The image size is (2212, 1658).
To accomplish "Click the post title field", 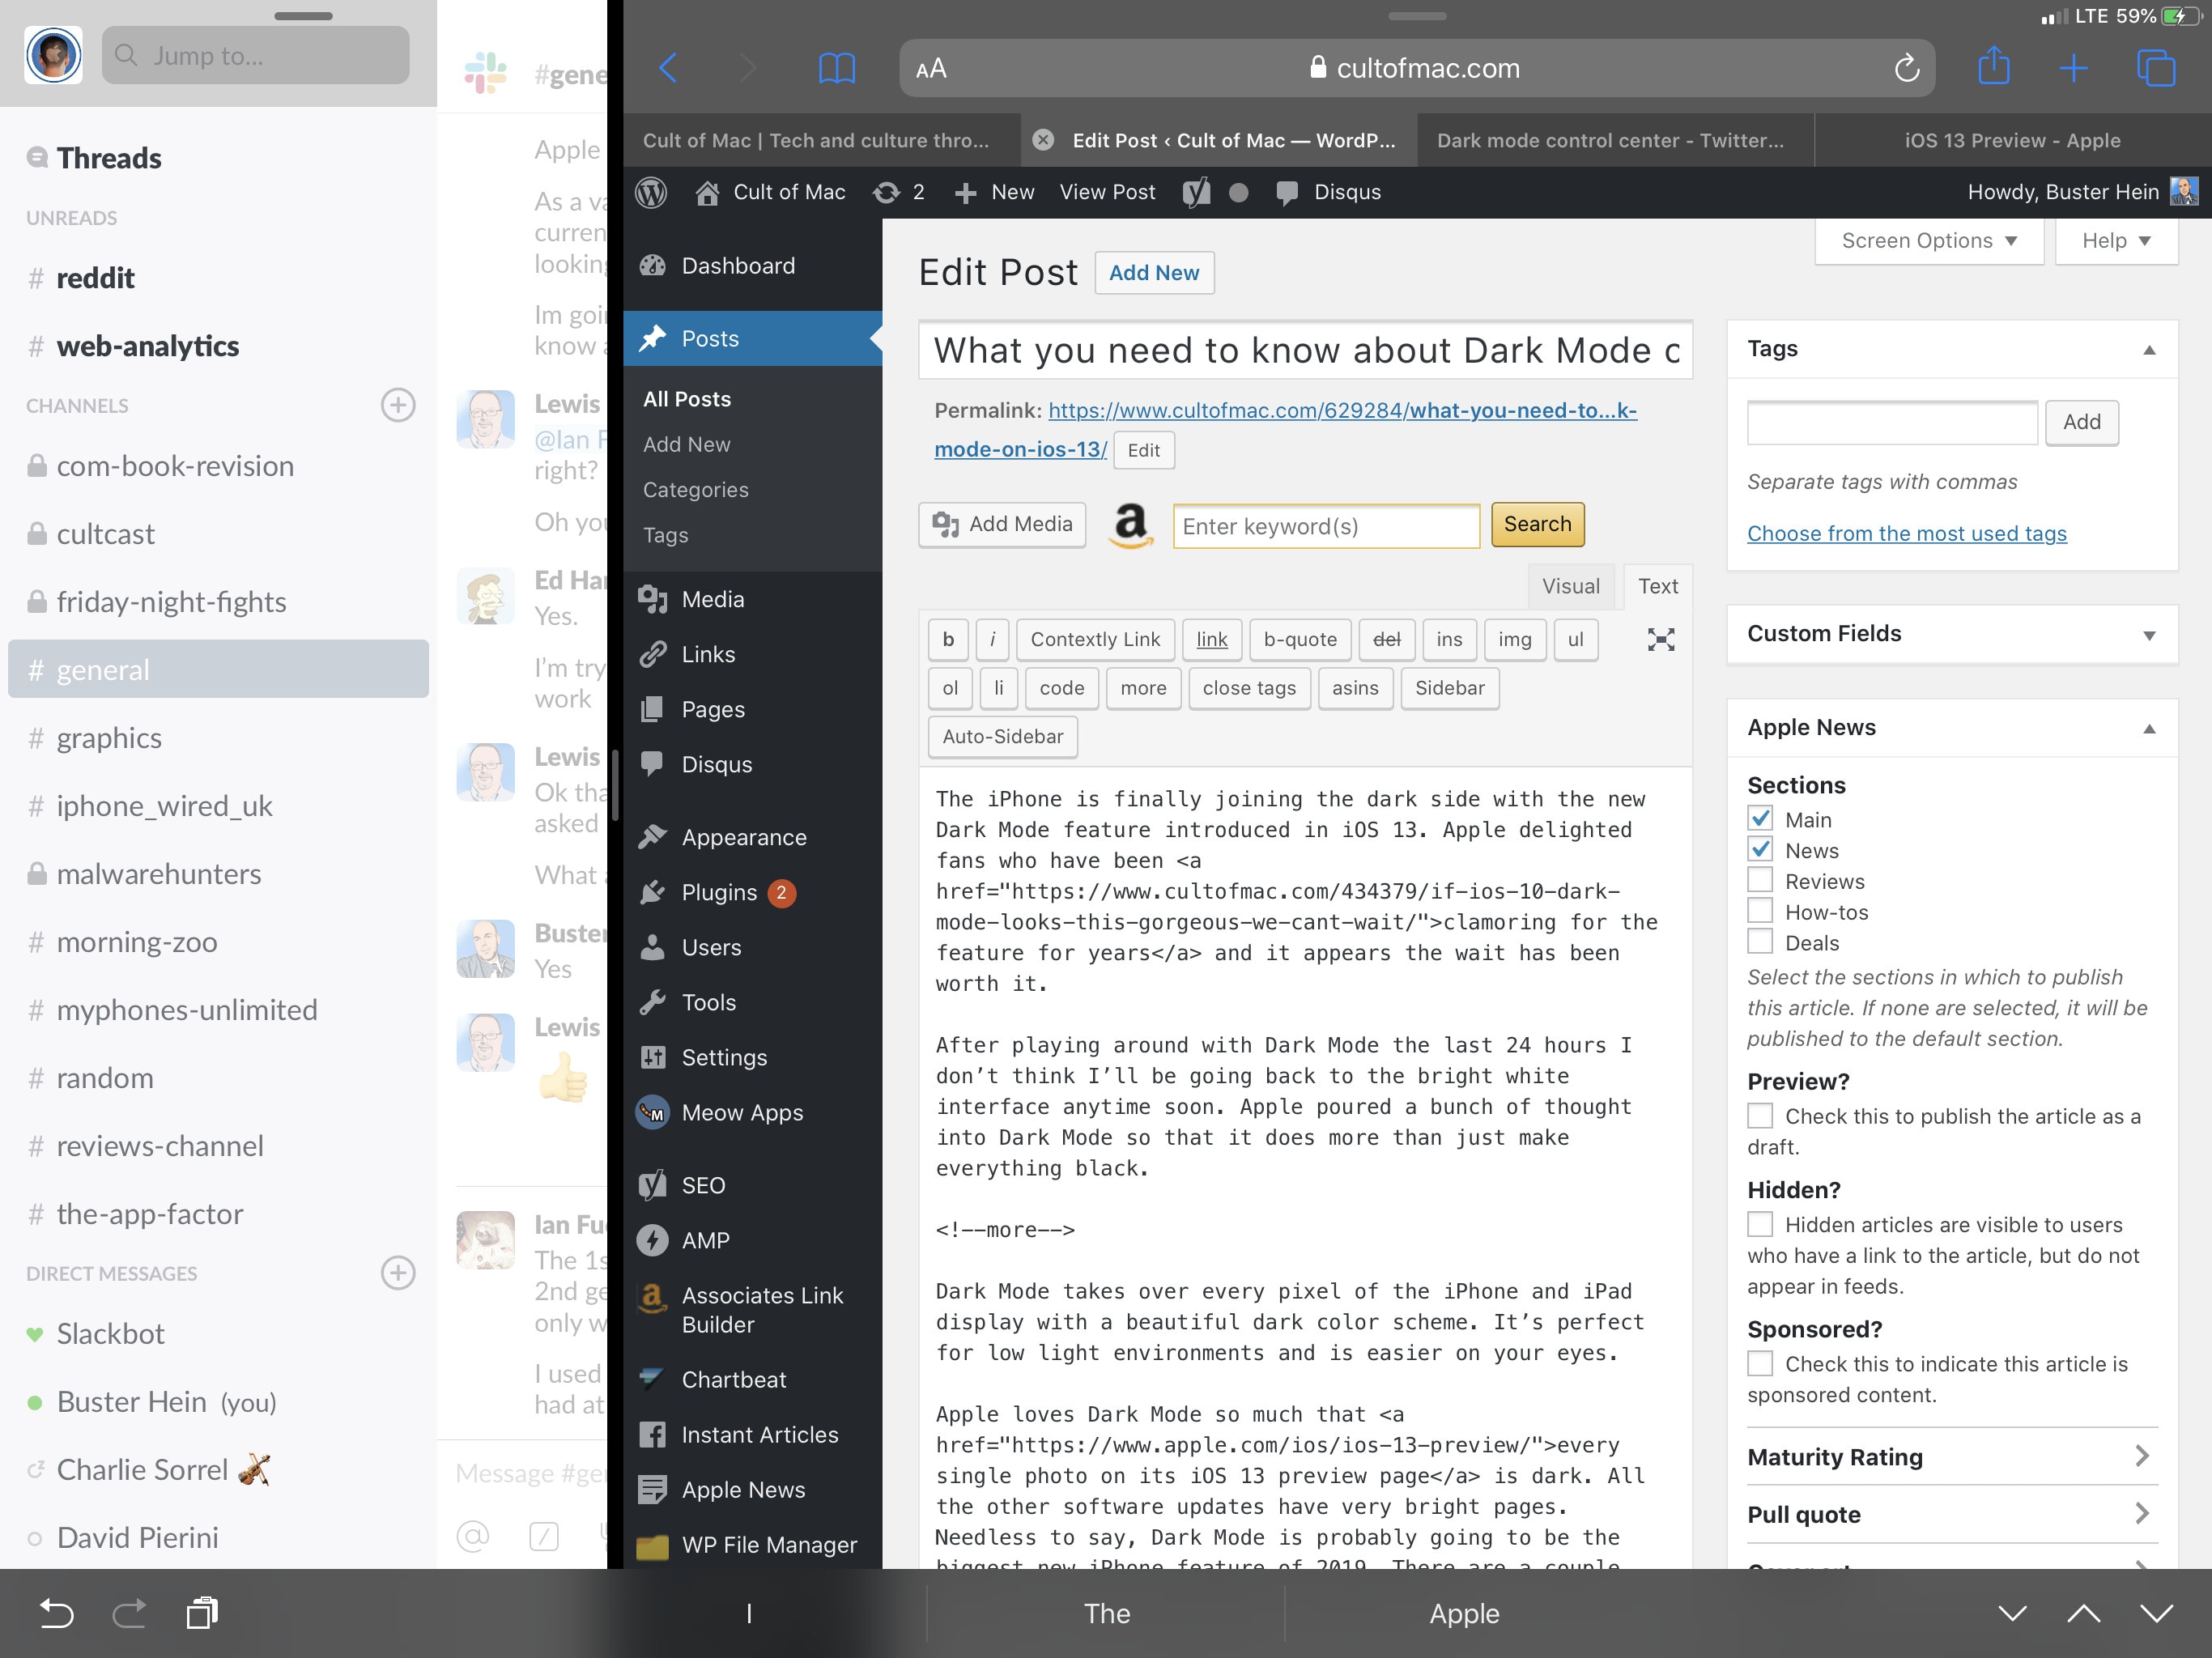I will pos(1305,350).
